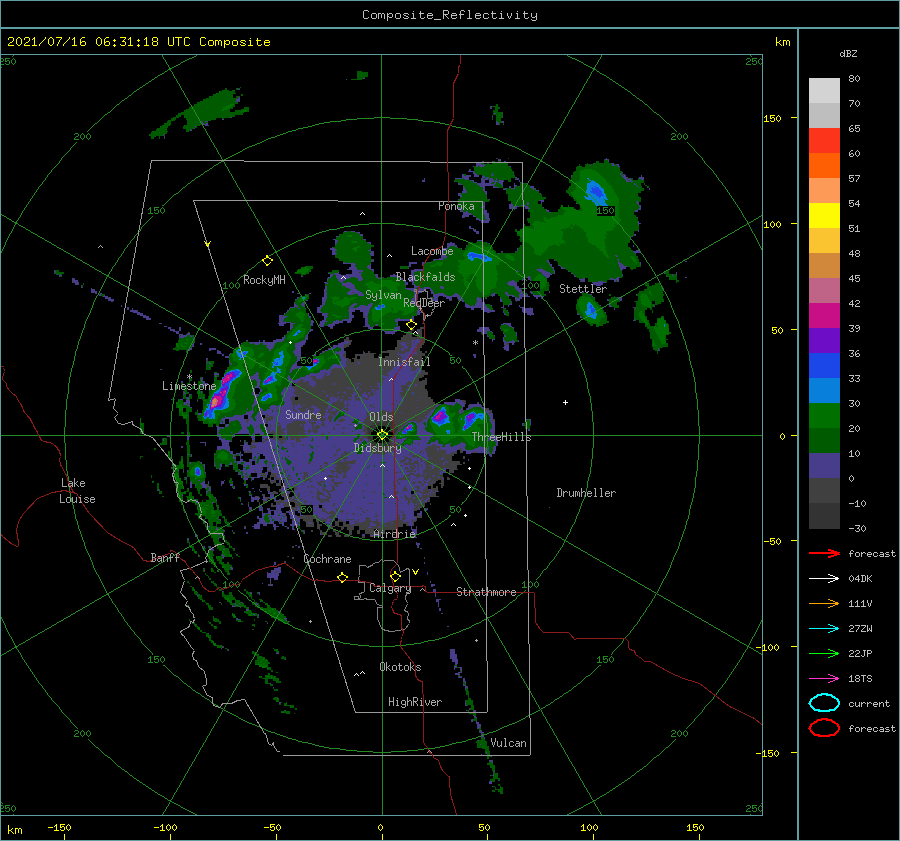
Task: Click the white plus marker west of Drumheller
Action: click(x=565, y=402)
